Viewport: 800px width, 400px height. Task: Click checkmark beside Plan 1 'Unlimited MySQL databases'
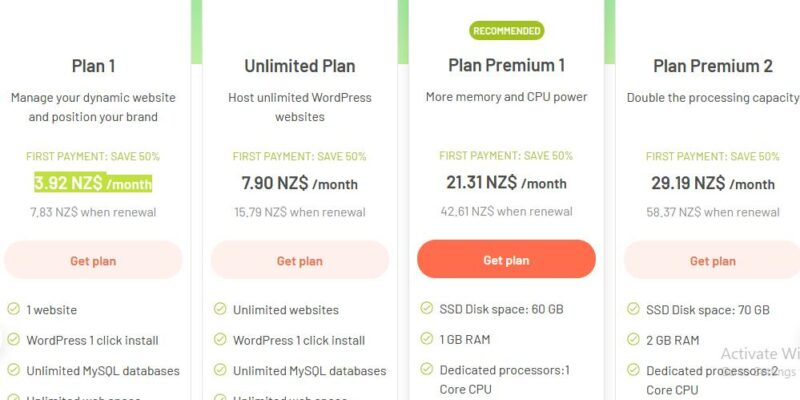tap(13, 370)
